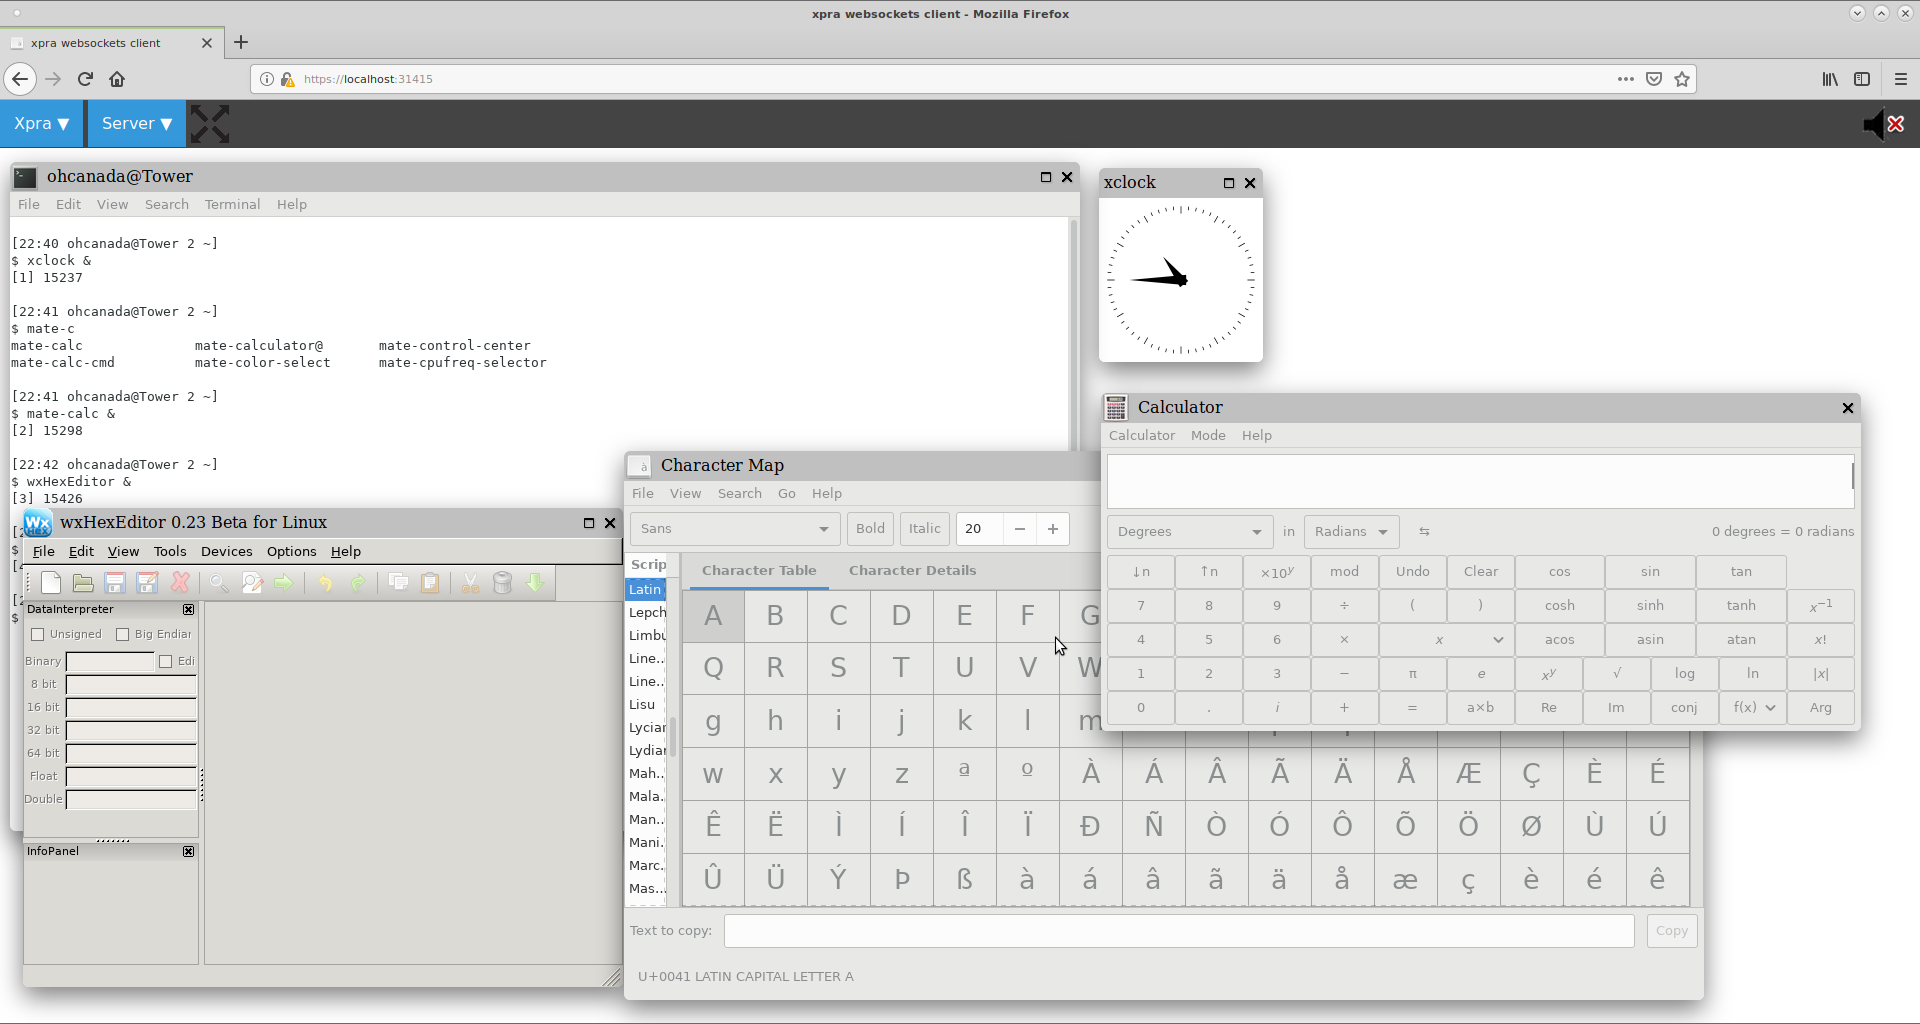Viewport: 1920px width, 1024px height.
Task: Click the terminal window vertical scrollbar
Action: [1074, 335]
